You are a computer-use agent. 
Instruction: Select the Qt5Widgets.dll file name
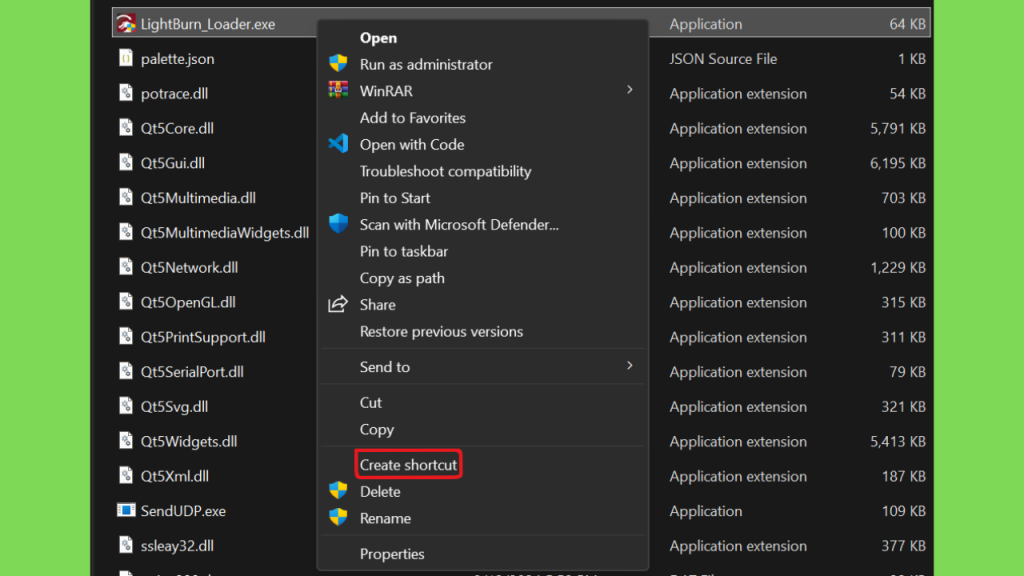pyautogui.click(x=189, y=441)
